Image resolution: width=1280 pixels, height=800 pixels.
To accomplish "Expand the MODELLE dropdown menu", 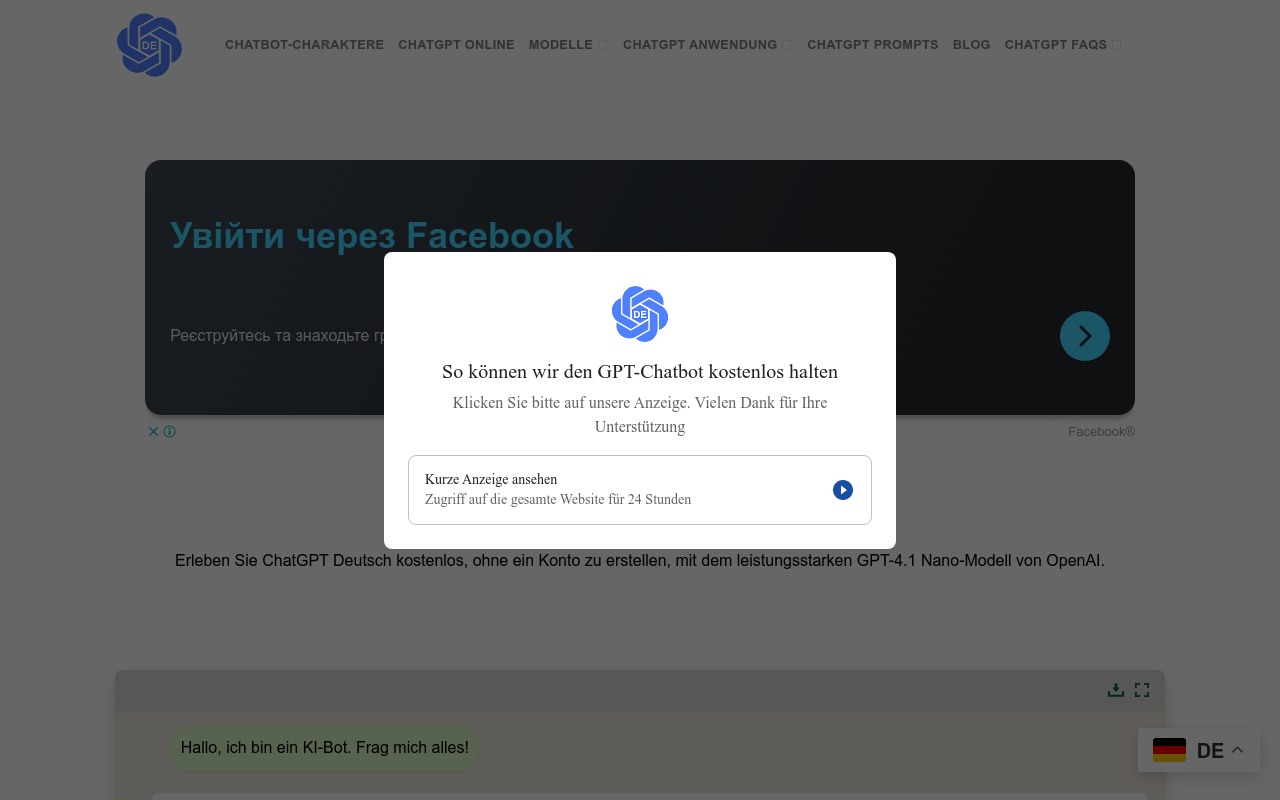I will click(568, 45).
